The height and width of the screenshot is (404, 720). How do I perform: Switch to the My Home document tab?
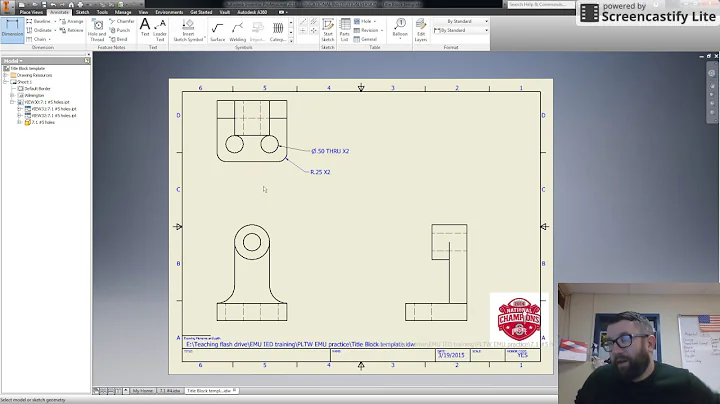point(142,391)
